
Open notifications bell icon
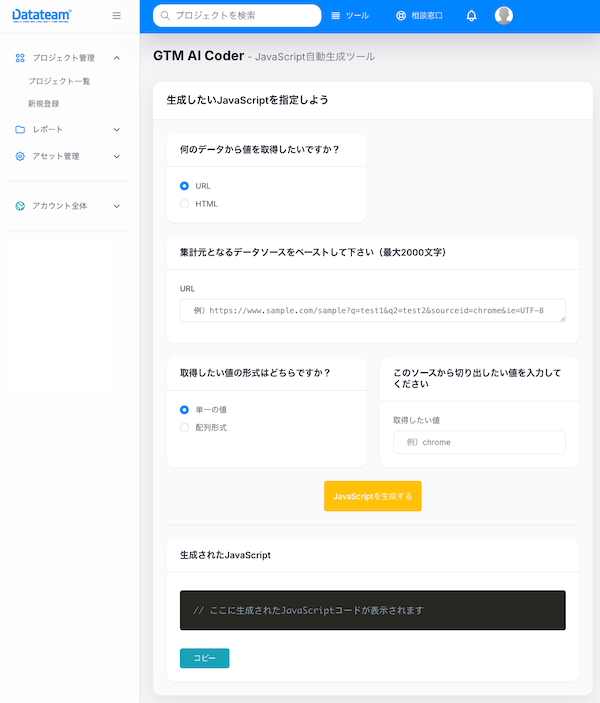[x=471, y=16]
